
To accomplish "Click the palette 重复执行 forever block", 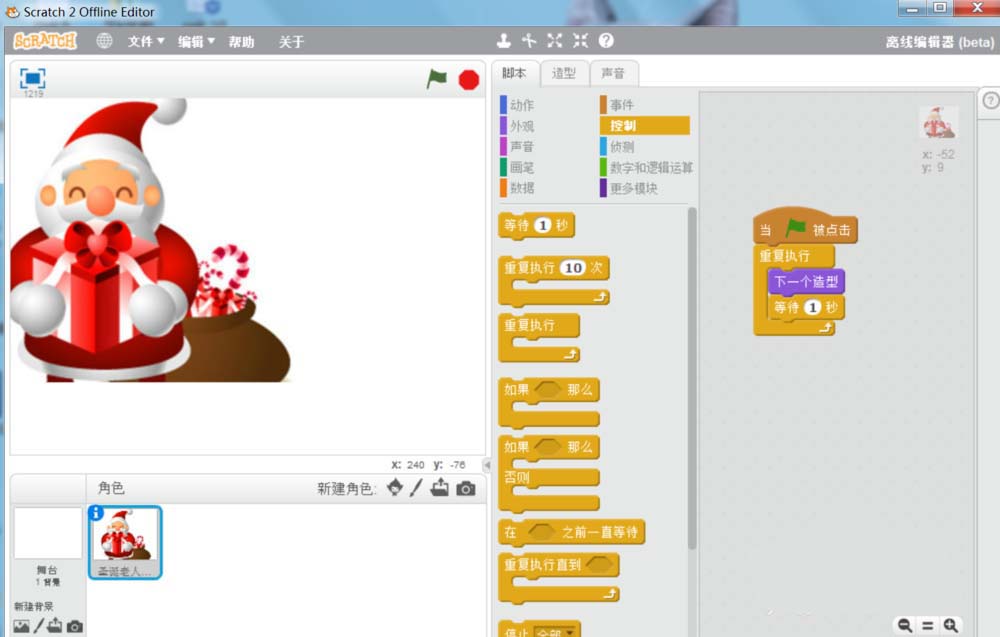I will point(538,337).
